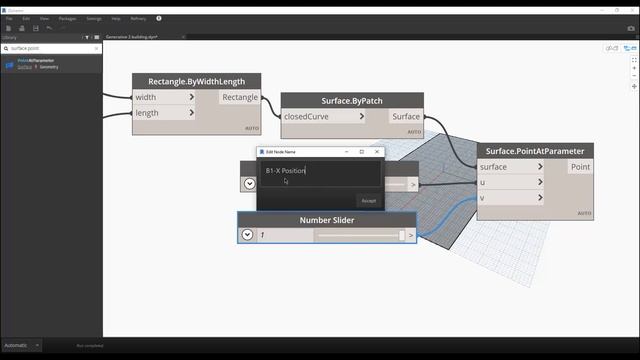
Task: Click the Rectangle output port
Action: click(x=240, y=97)
